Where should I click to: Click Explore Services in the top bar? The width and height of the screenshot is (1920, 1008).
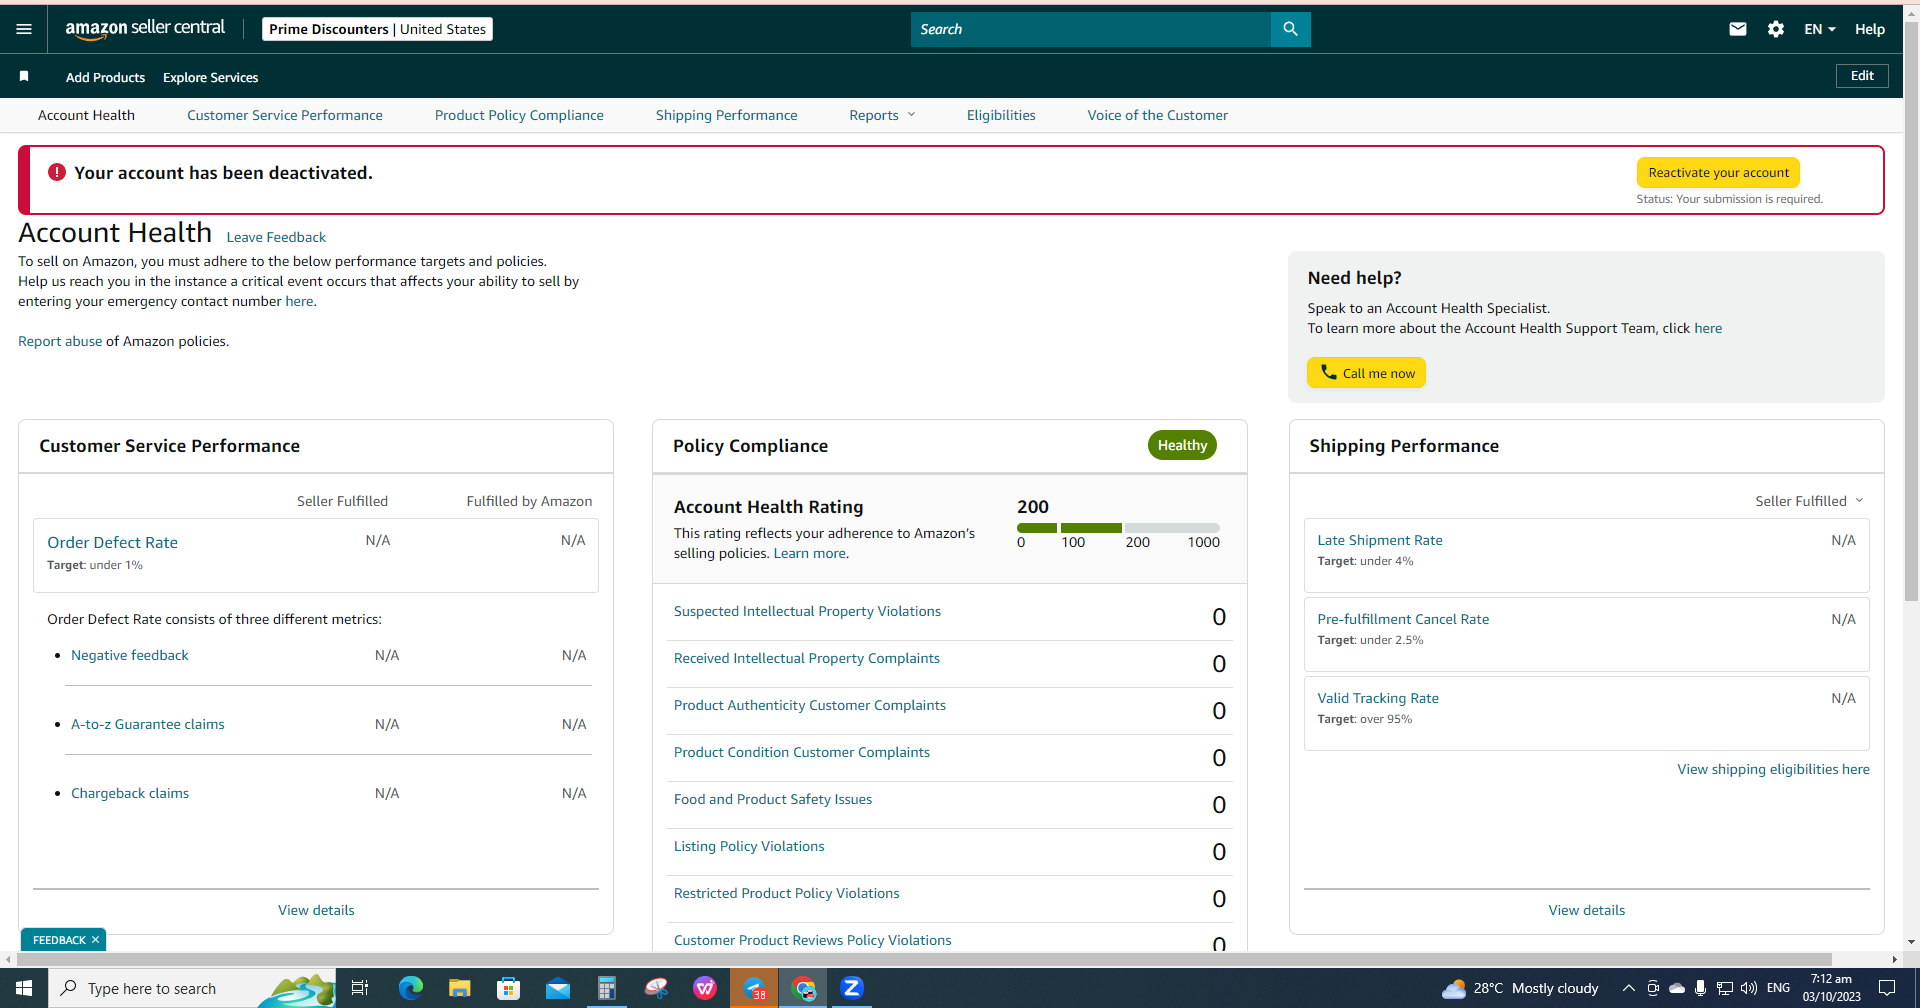[x=210, y=77]
